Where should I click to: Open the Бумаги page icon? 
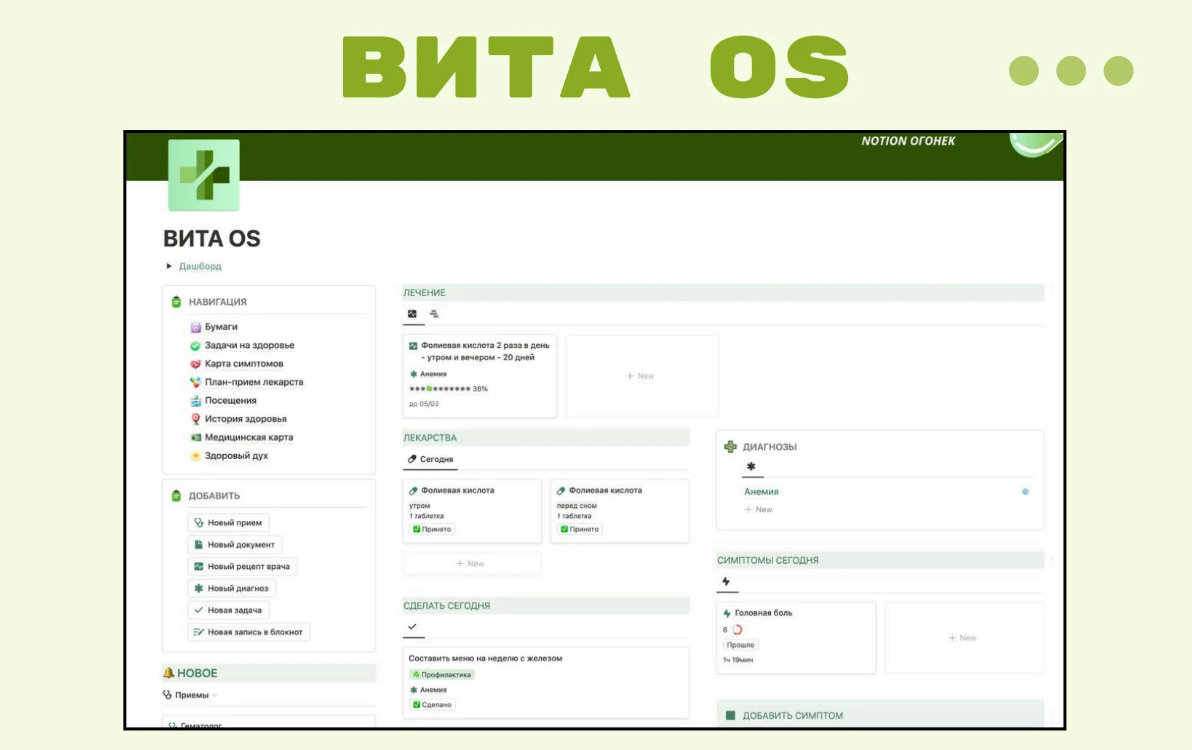coord(196,327)
